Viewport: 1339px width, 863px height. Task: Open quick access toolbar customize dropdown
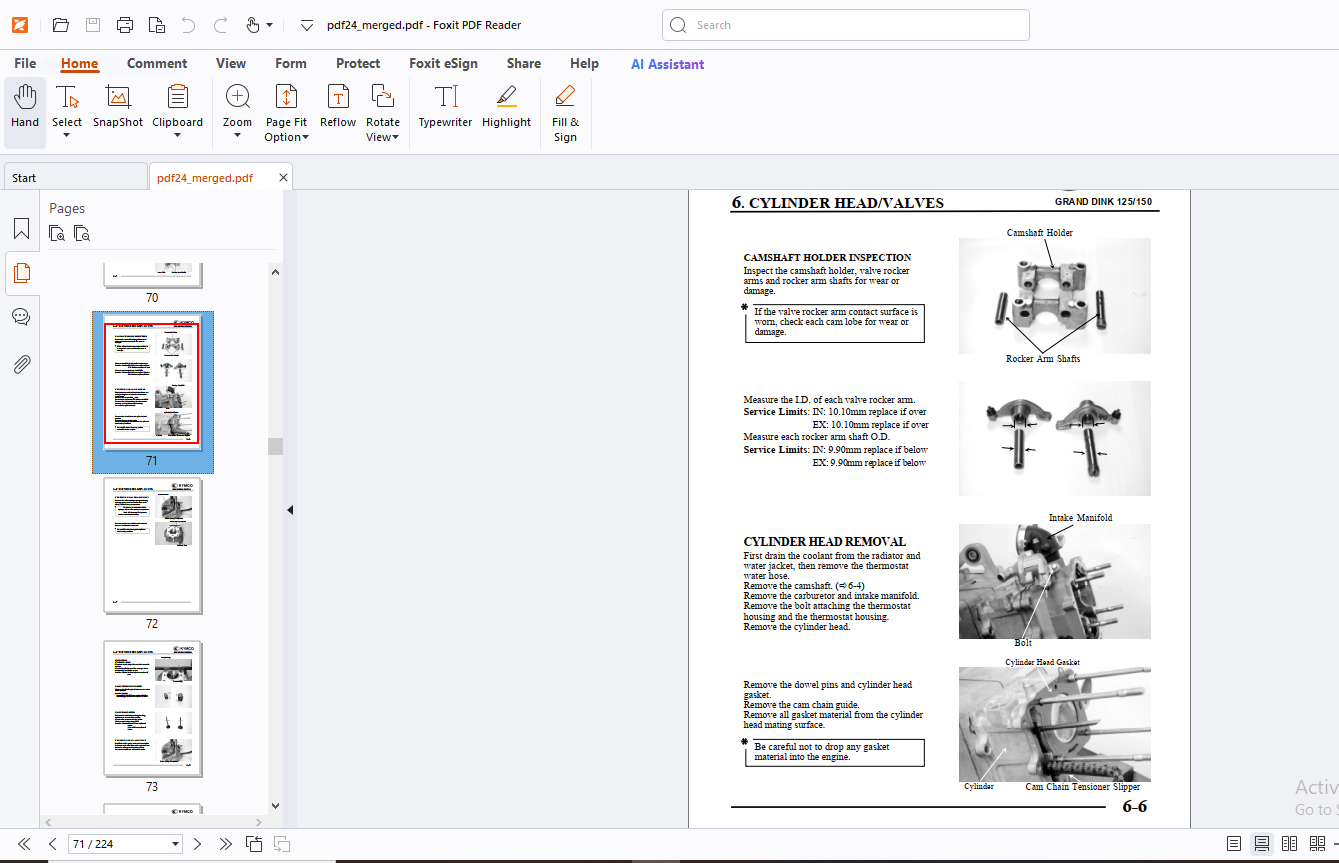[x=307, y=25]
